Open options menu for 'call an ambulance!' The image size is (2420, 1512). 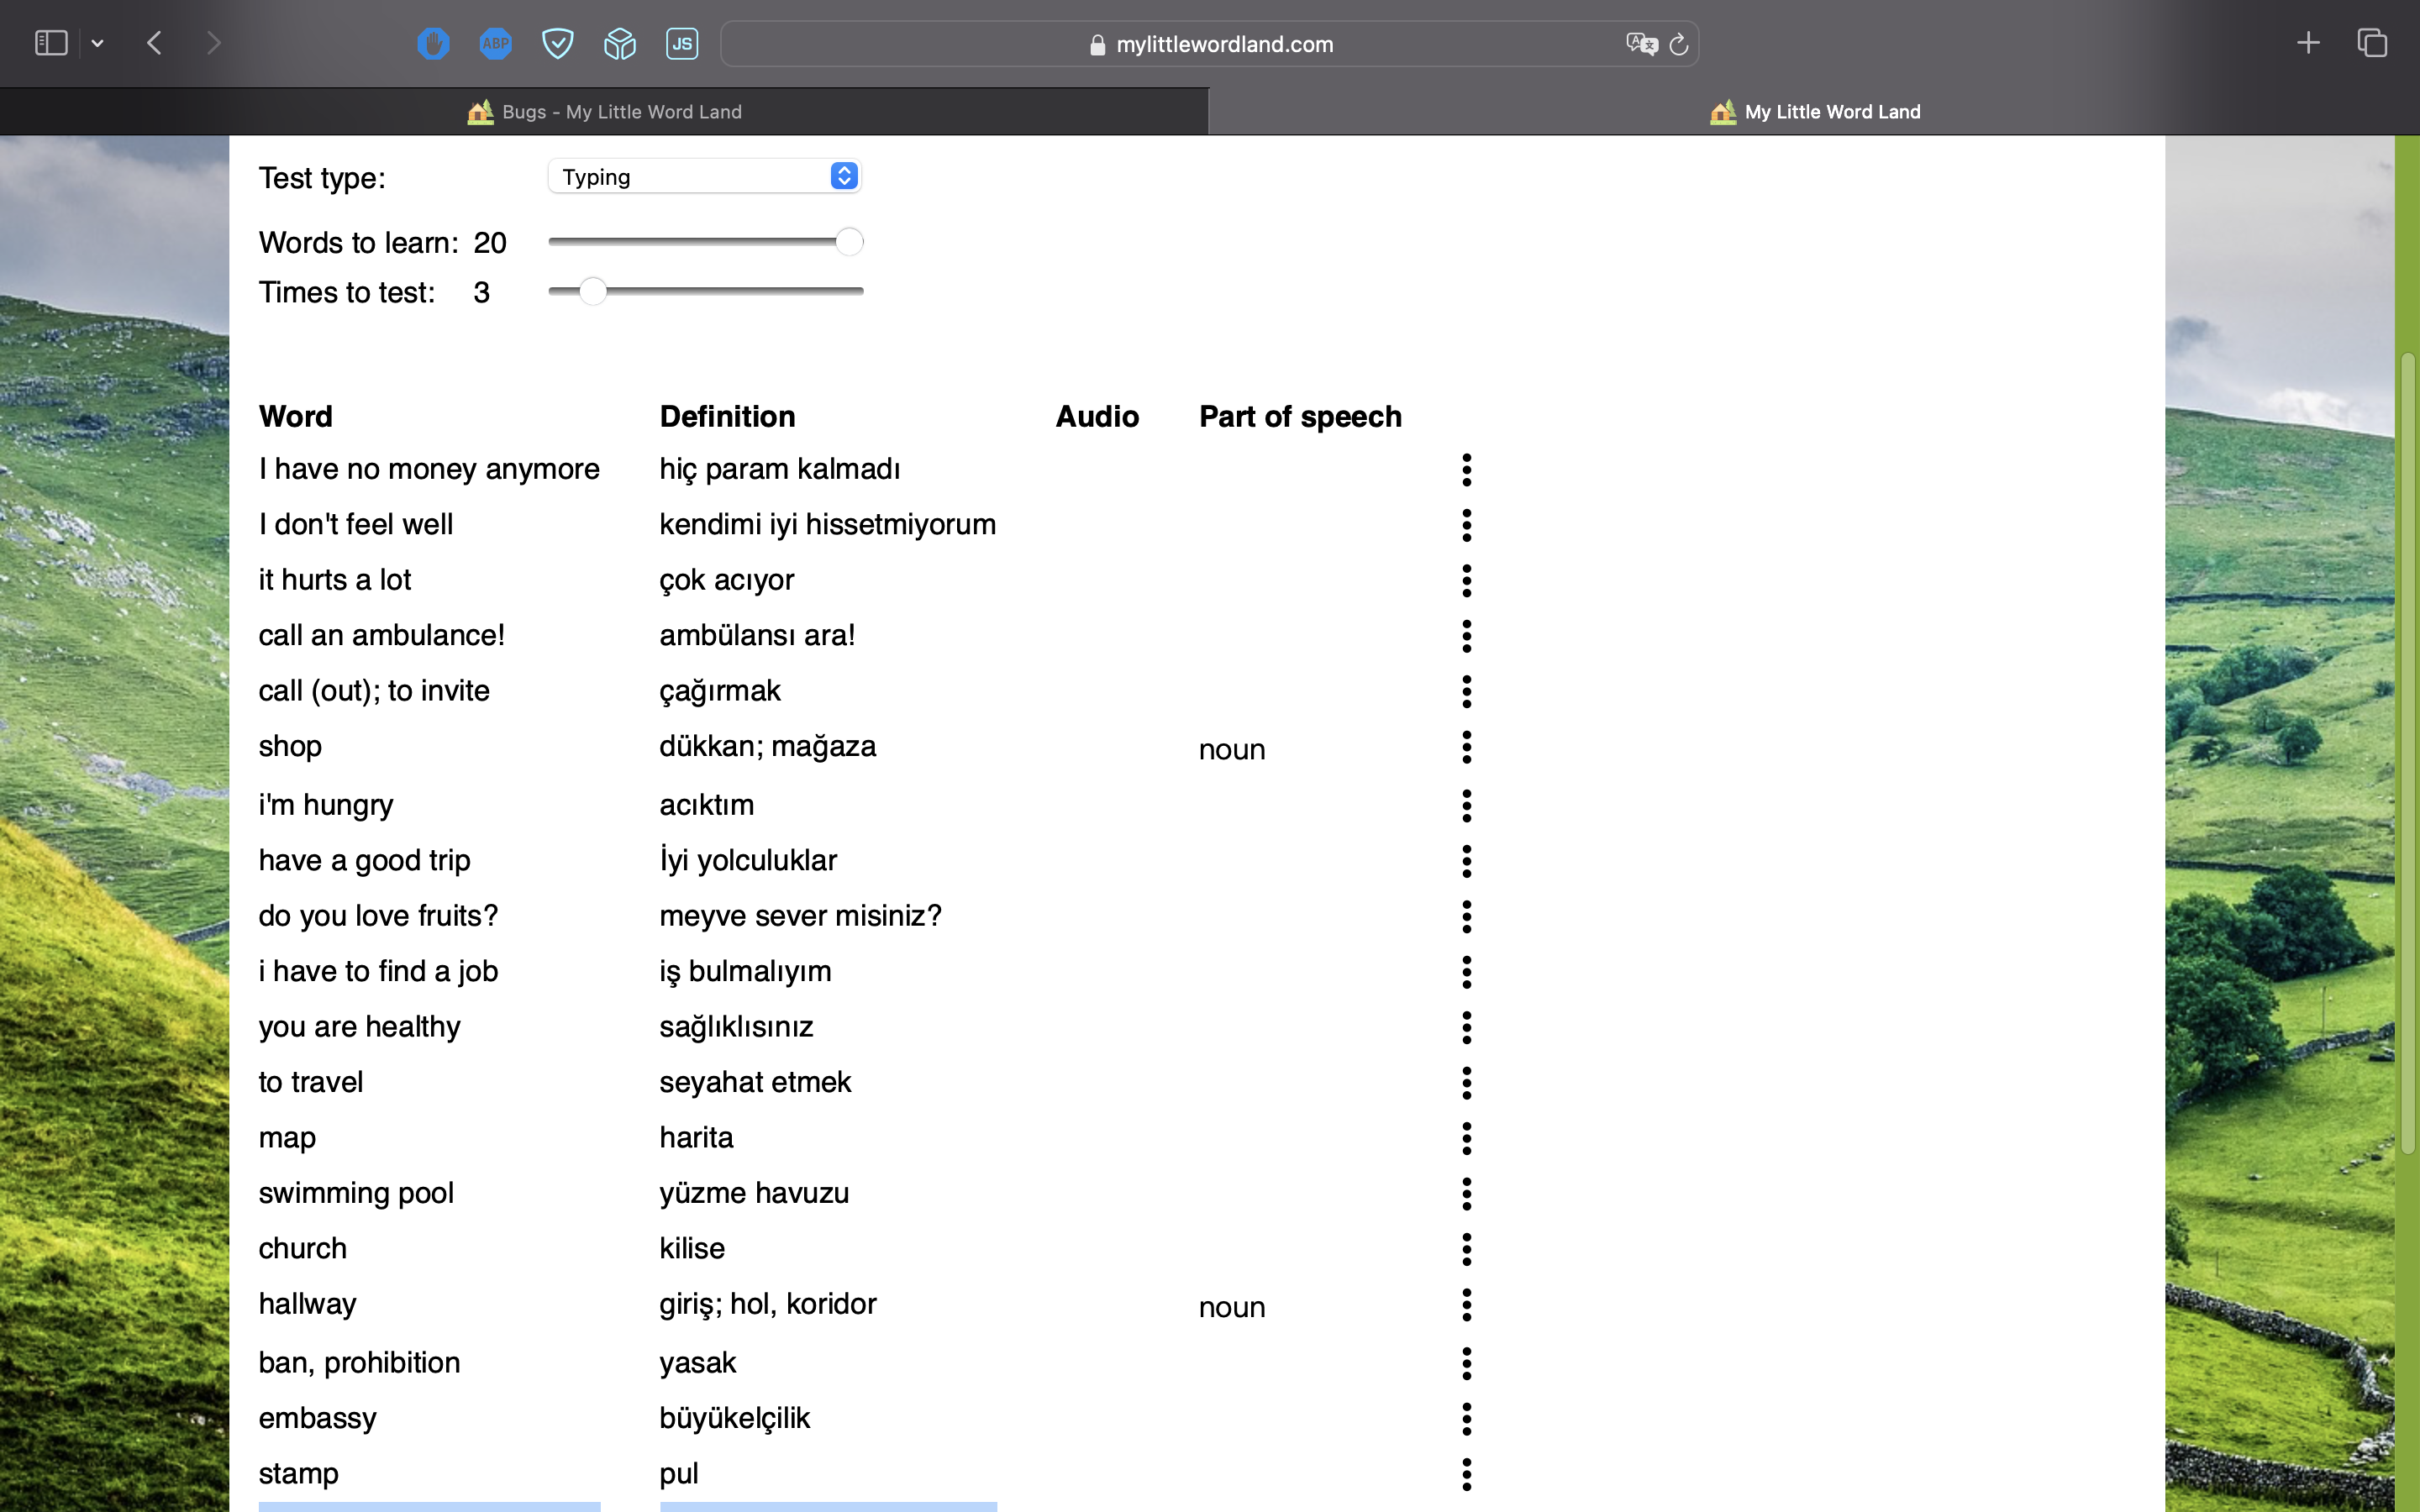tap(1467, 636)
